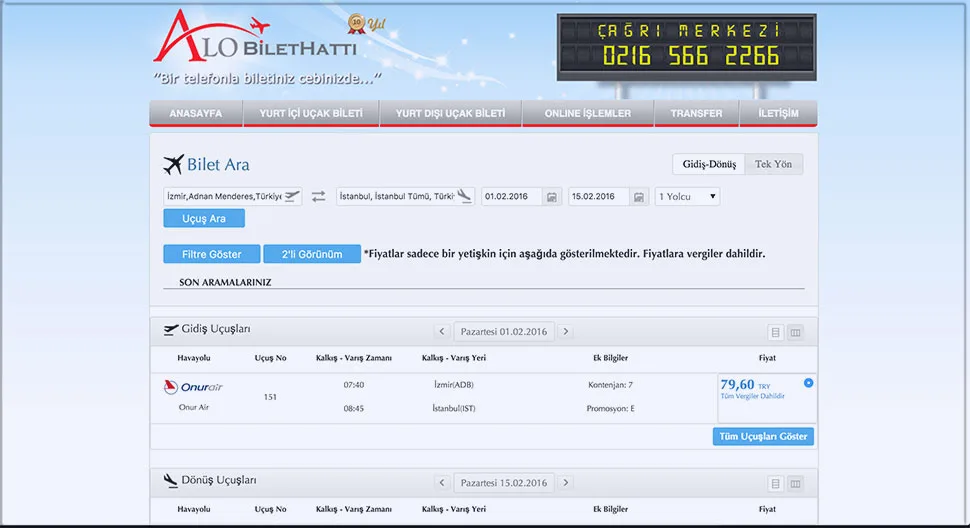
Task: Click the 2'li Görünüm button
Action: point(312,254)
